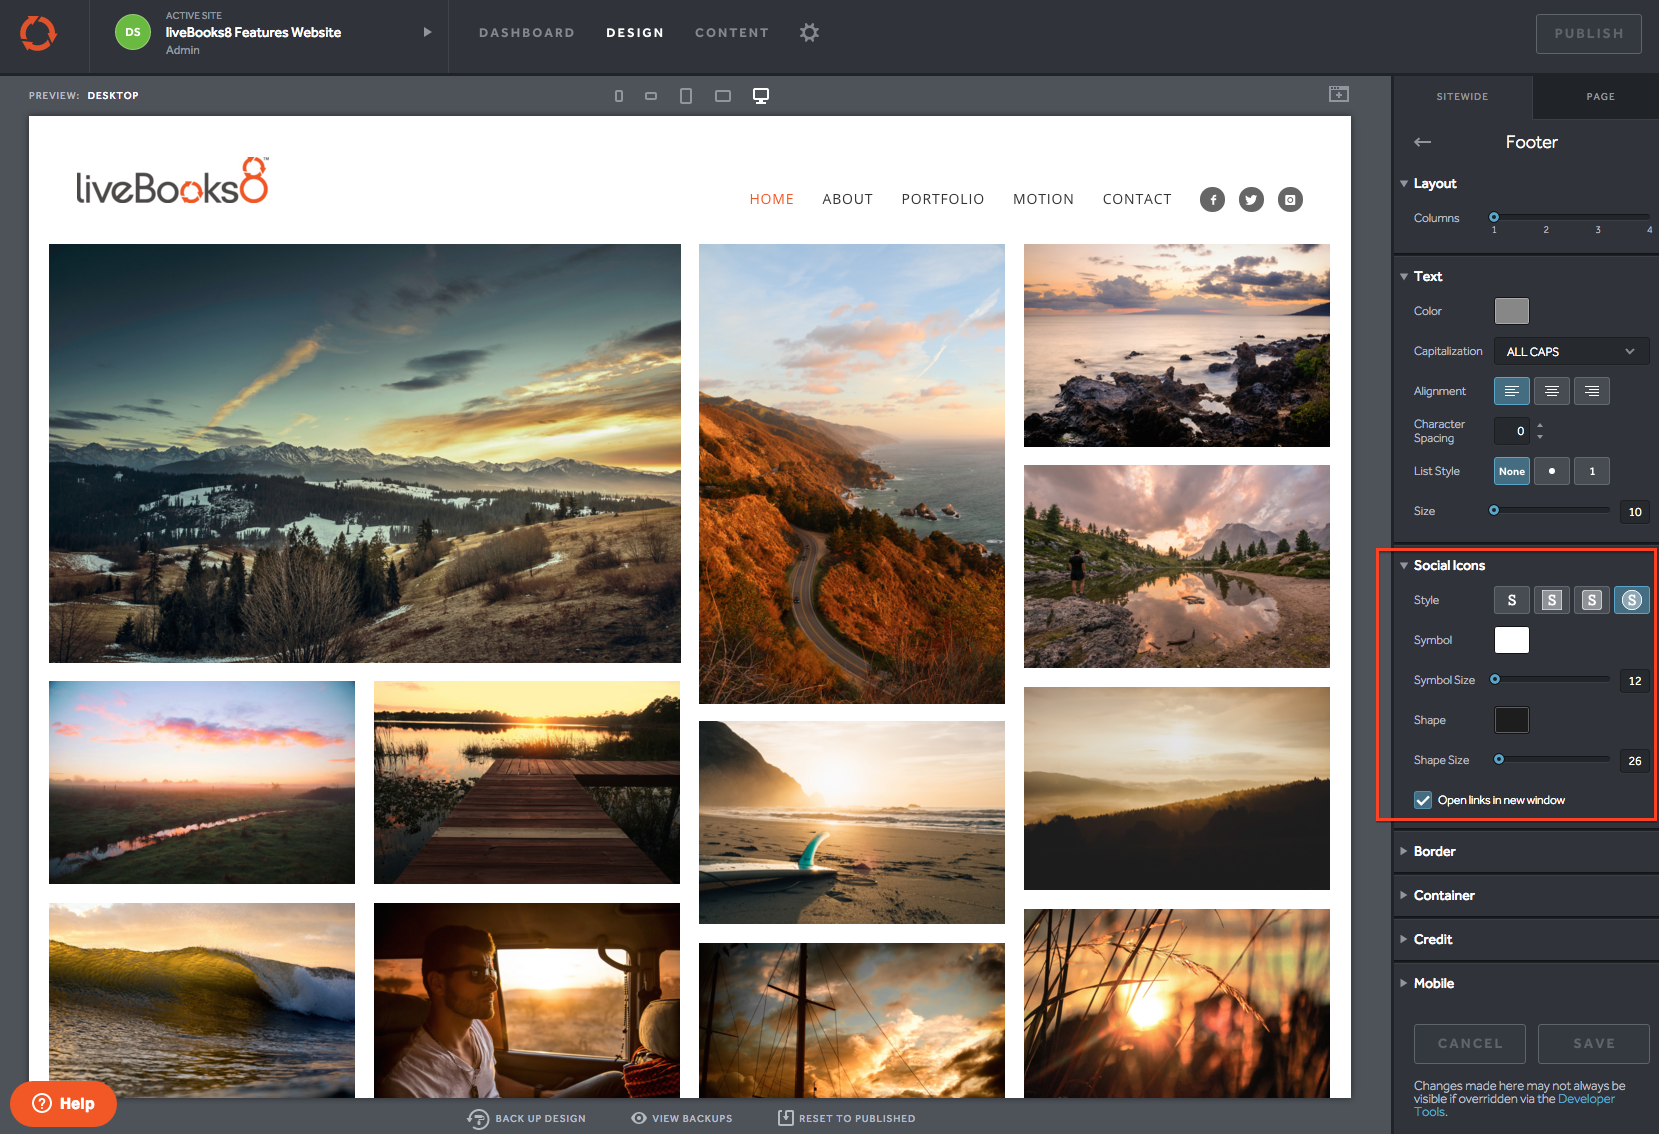Expand the Container section
1659x1134 pixels.
(1443, 895)
